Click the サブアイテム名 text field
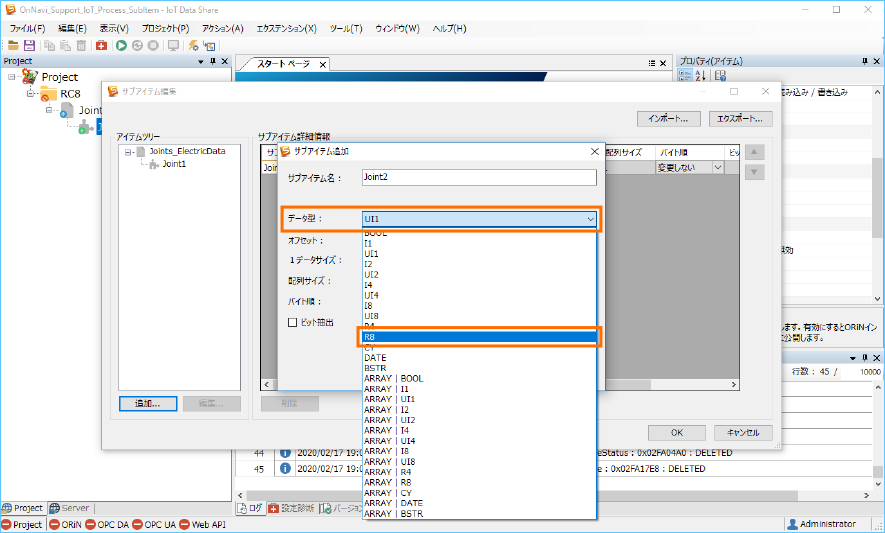 click(477, 177)
